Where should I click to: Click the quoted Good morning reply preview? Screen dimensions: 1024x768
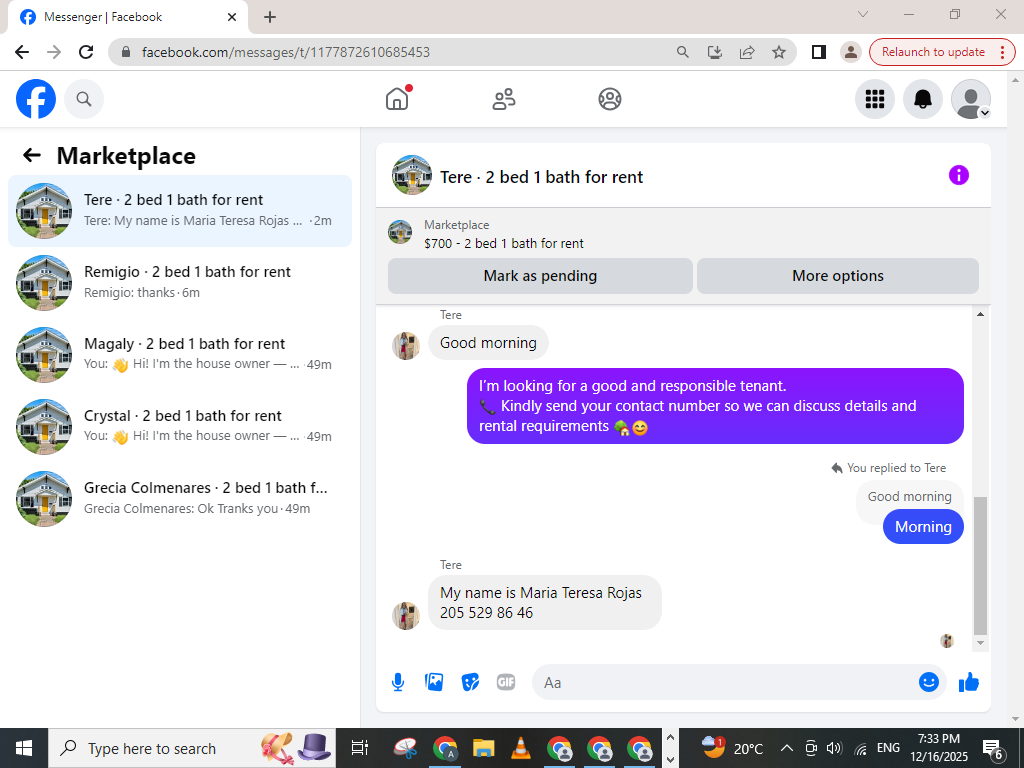pos(909,497)
